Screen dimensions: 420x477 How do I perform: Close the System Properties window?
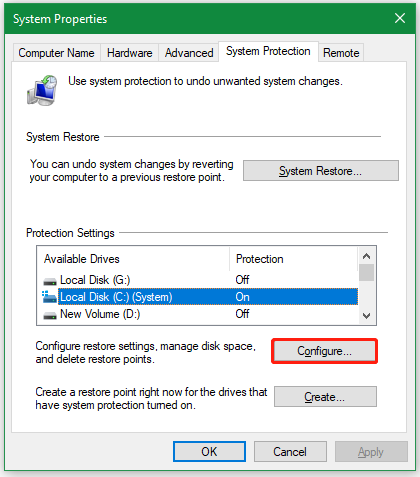pyautogui.click(x=400, y=18)
